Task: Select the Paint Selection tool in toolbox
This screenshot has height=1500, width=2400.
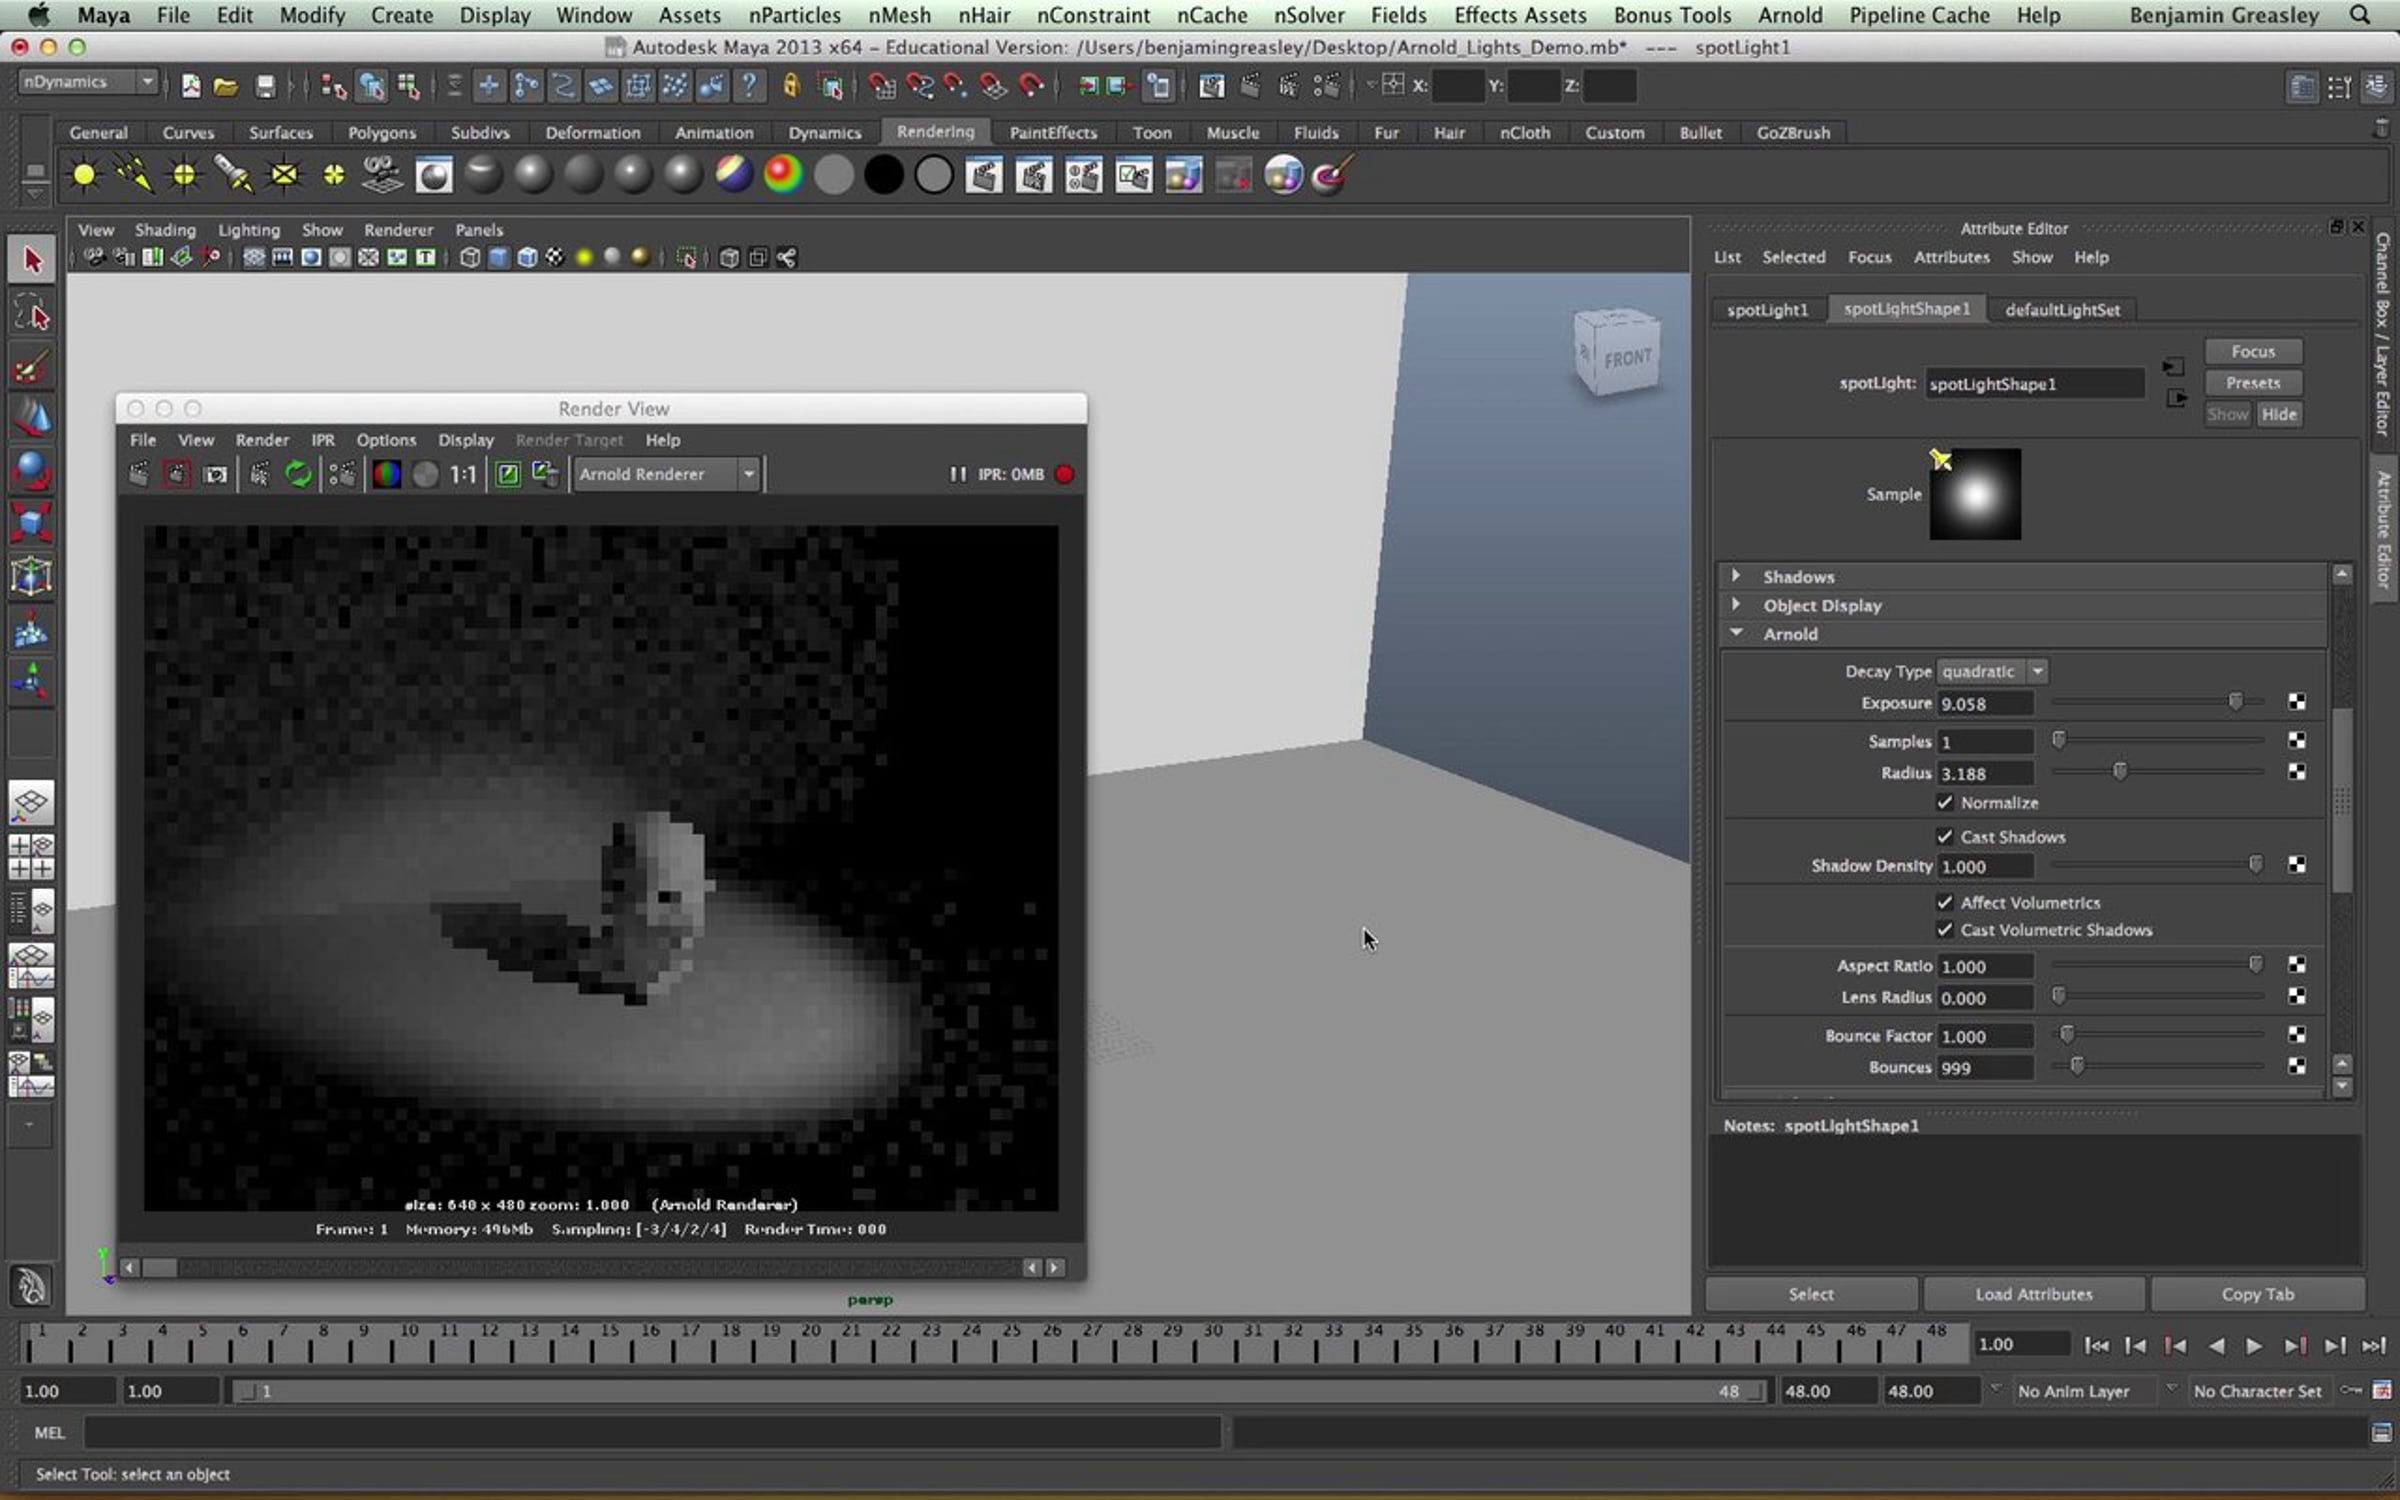Action: [x=30, y=368]
